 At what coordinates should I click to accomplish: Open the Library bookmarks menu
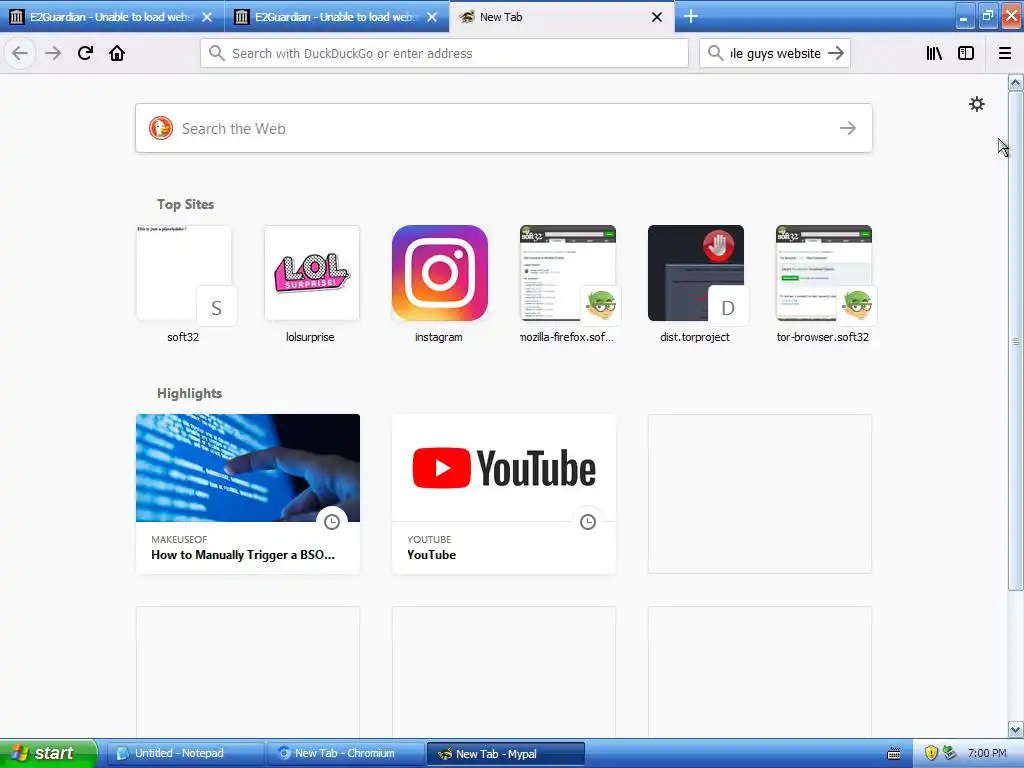coord(934,53)
